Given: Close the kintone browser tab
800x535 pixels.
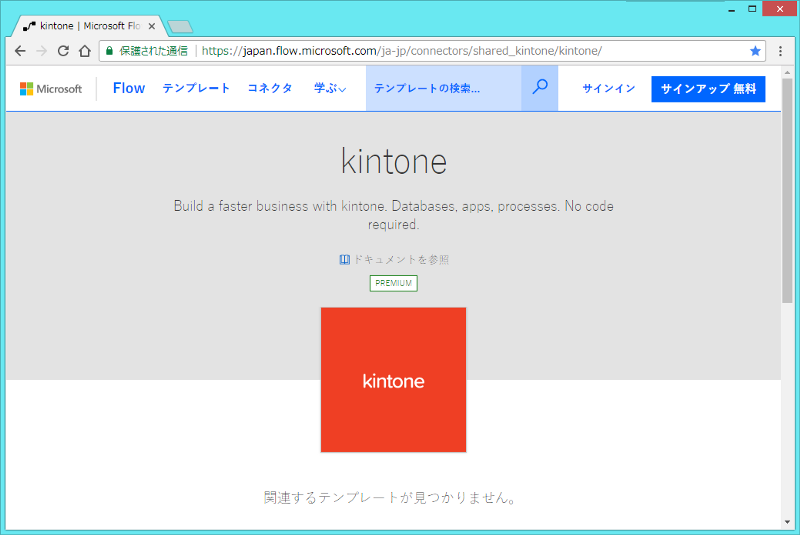Looking at the screenshot, I should click(152, 26).
